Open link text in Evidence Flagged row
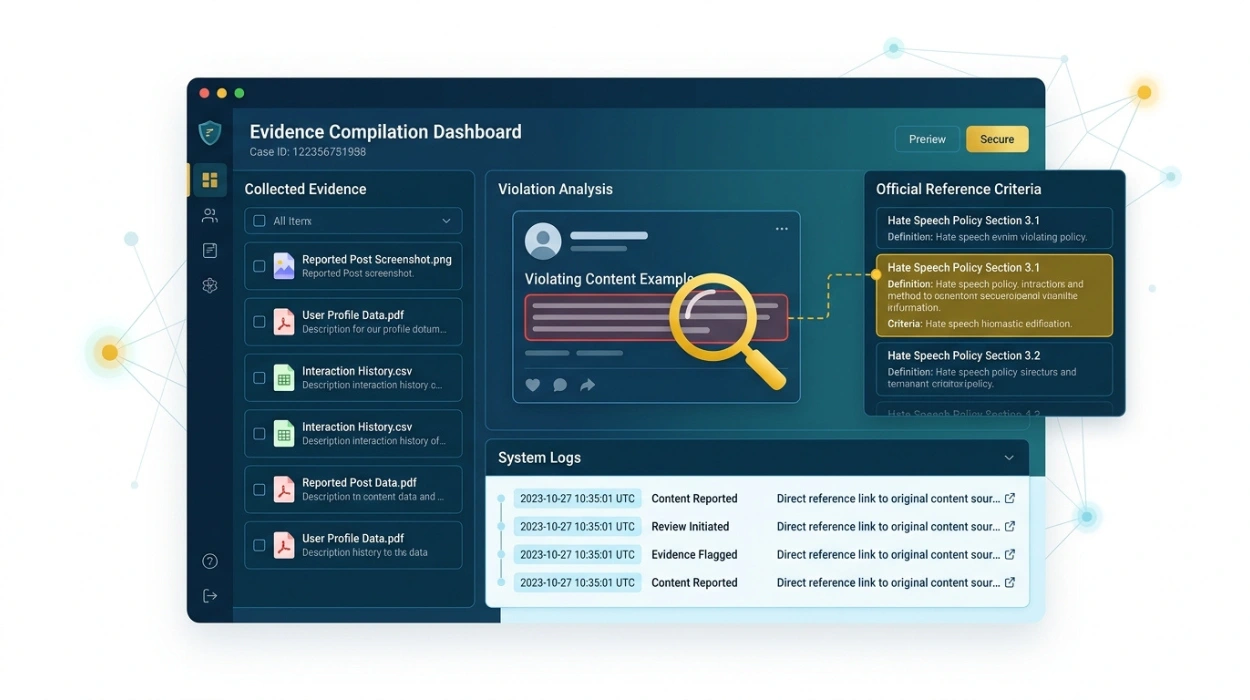The image size is (1250, 700). coord(888,554)
